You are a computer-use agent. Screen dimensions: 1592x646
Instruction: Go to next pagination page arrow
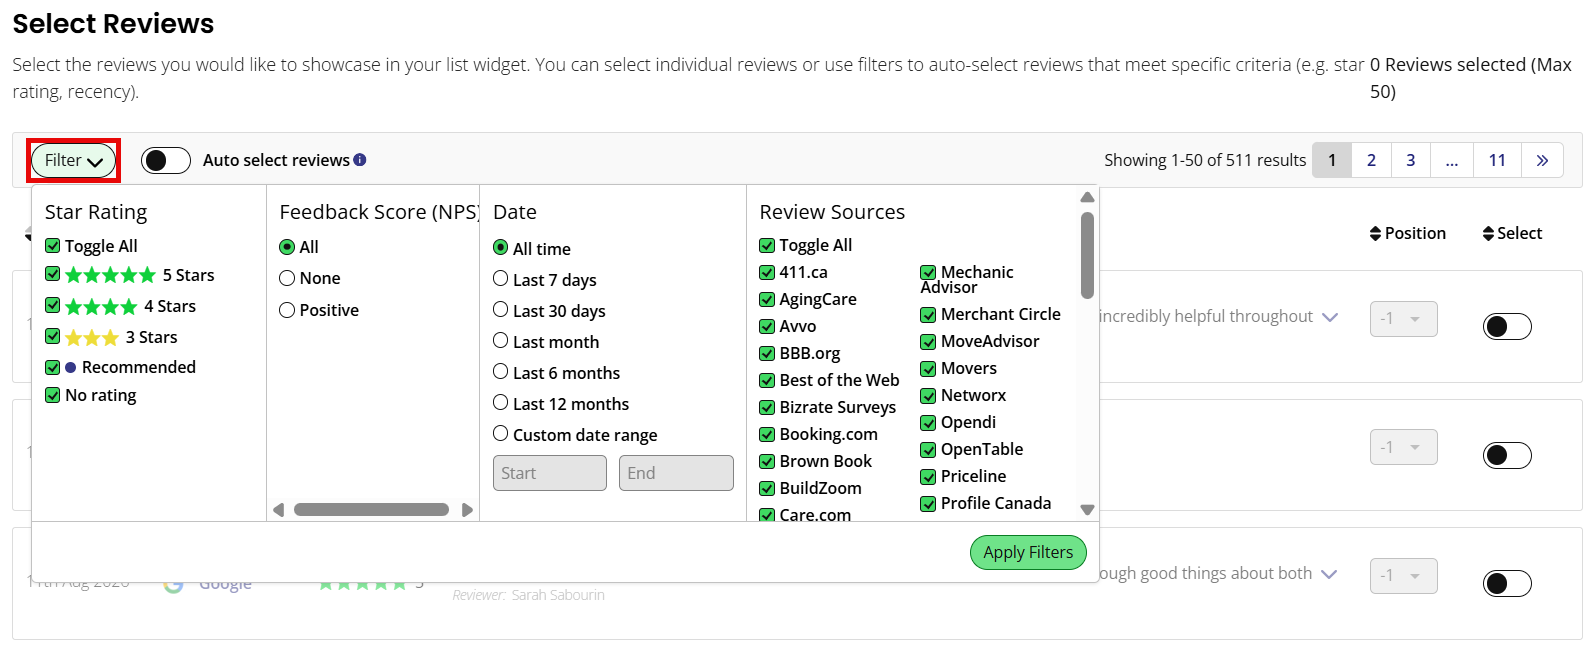click(1542, 160)
